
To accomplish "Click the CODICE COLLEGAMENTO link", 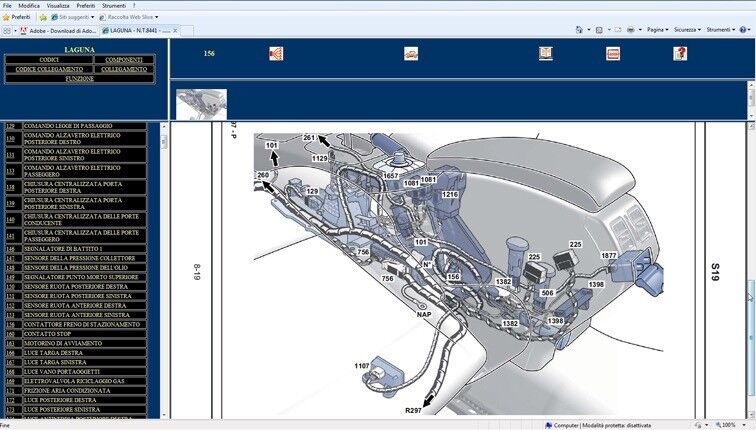I will [x=50, y=69].
